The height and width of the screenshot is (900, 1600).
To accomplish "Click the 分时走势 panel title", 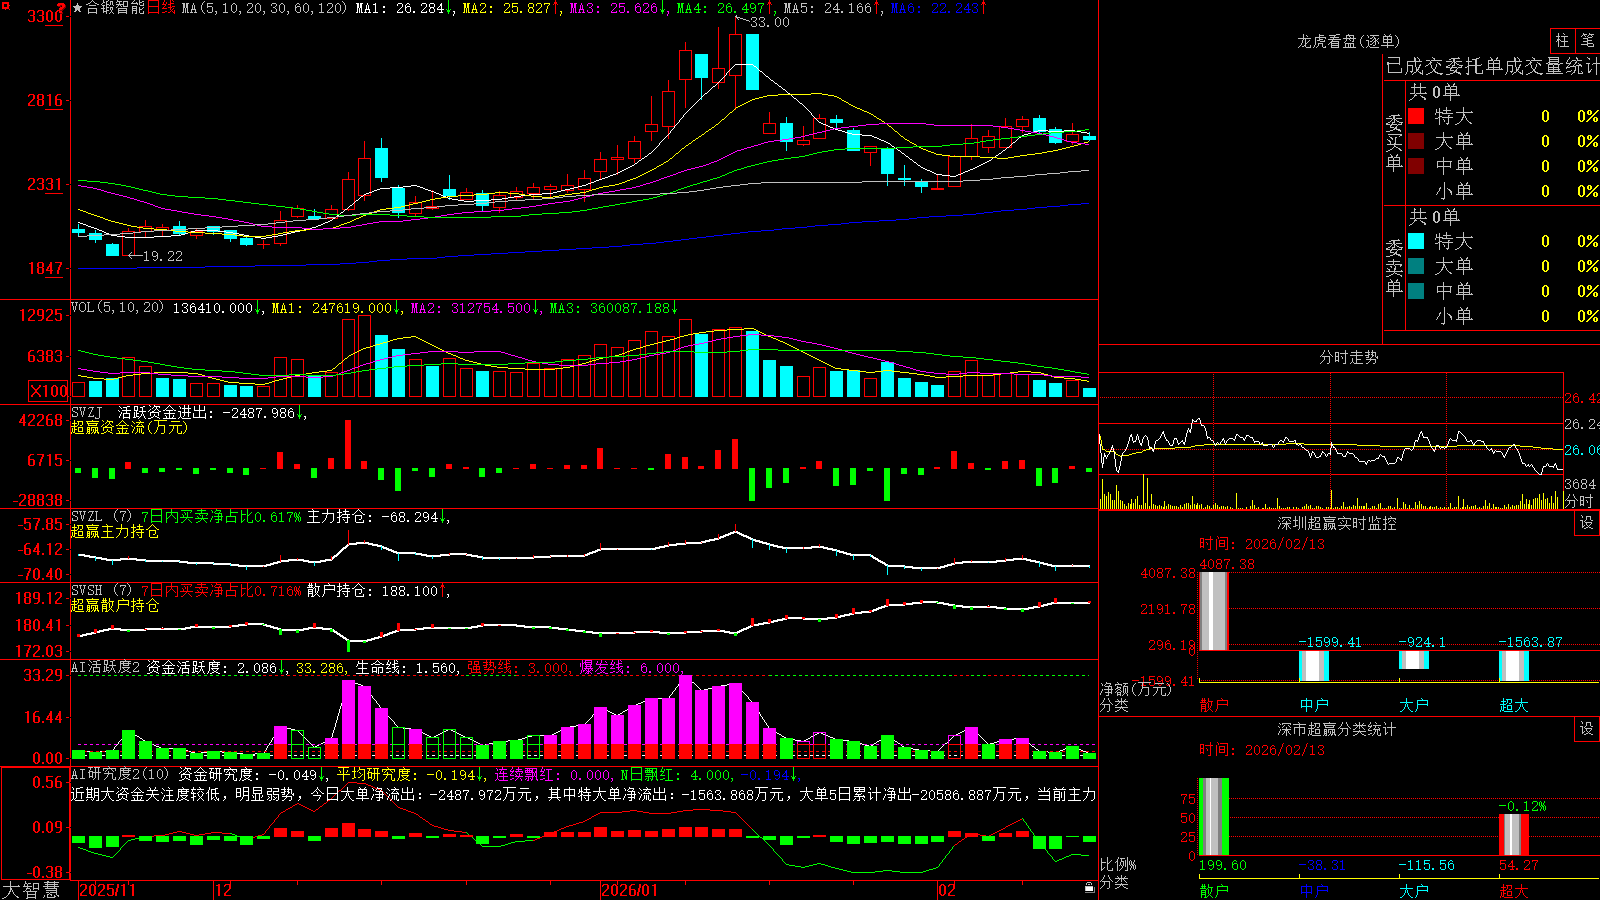I will point(1348,357).
